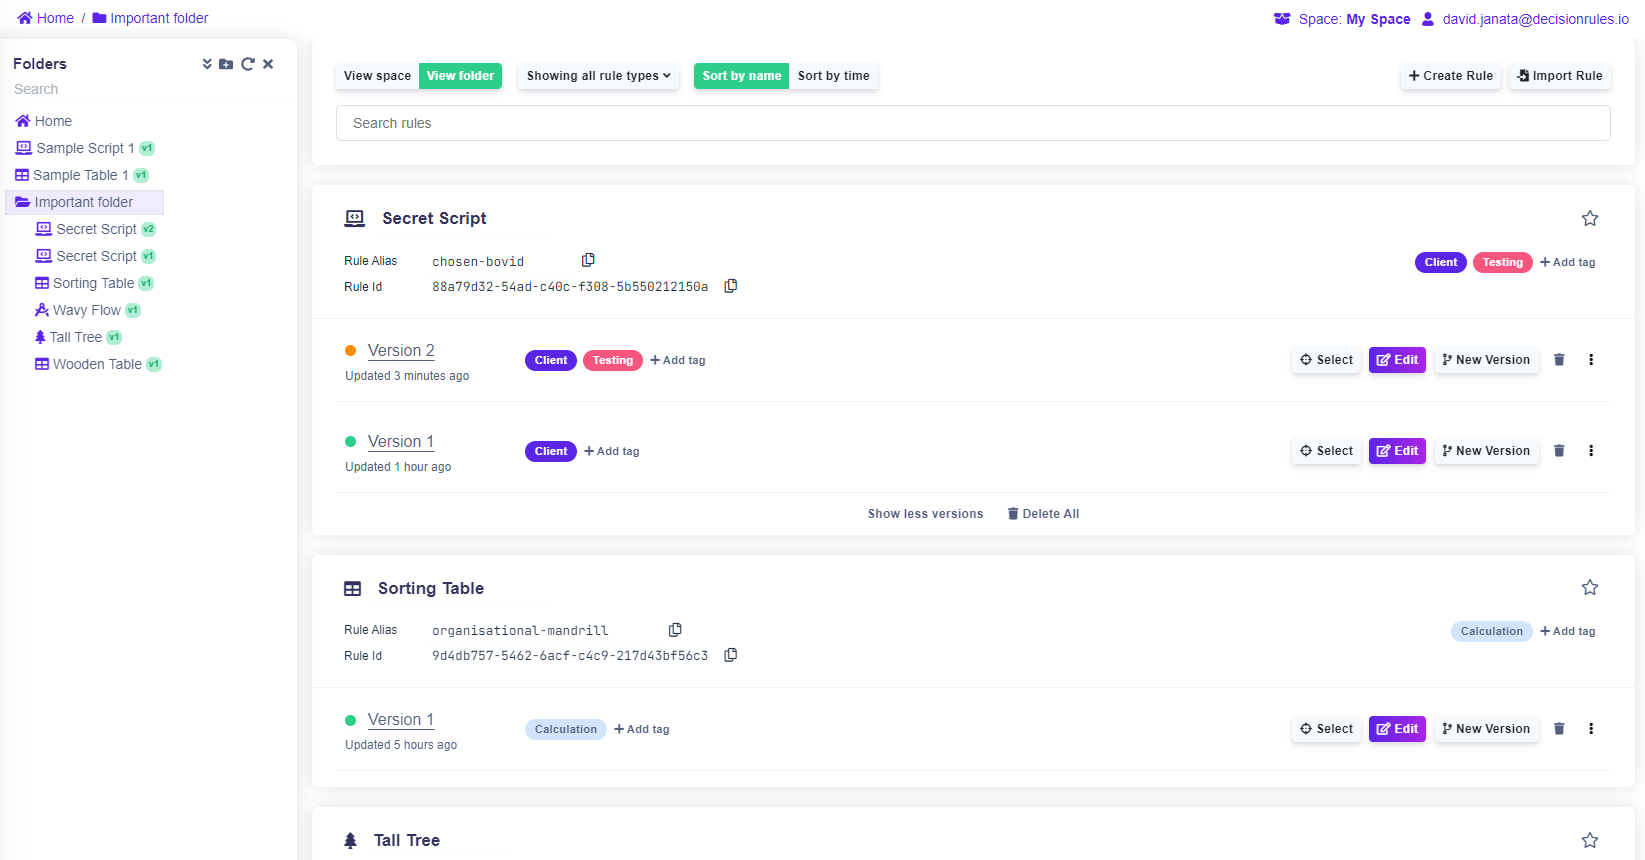Create New Version from Secret Script Version 1
This screenshot has width=1645, height=860.
[1486, 451]
